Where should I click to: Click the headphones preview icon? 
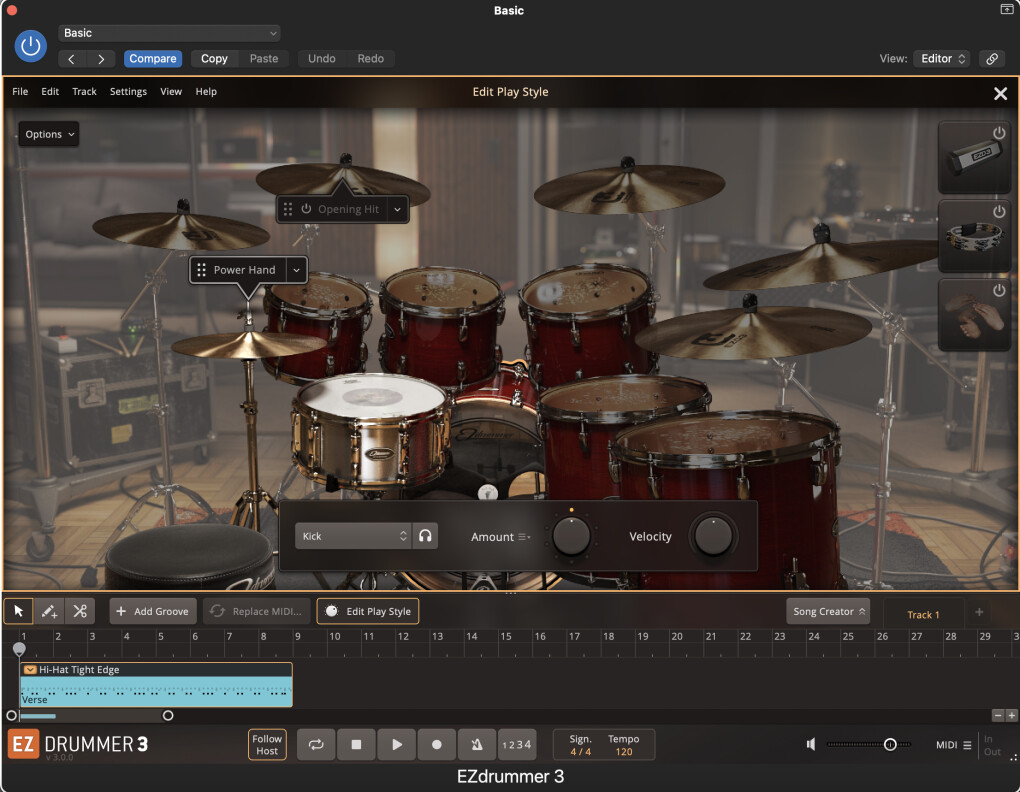click(x=426, y=536)
